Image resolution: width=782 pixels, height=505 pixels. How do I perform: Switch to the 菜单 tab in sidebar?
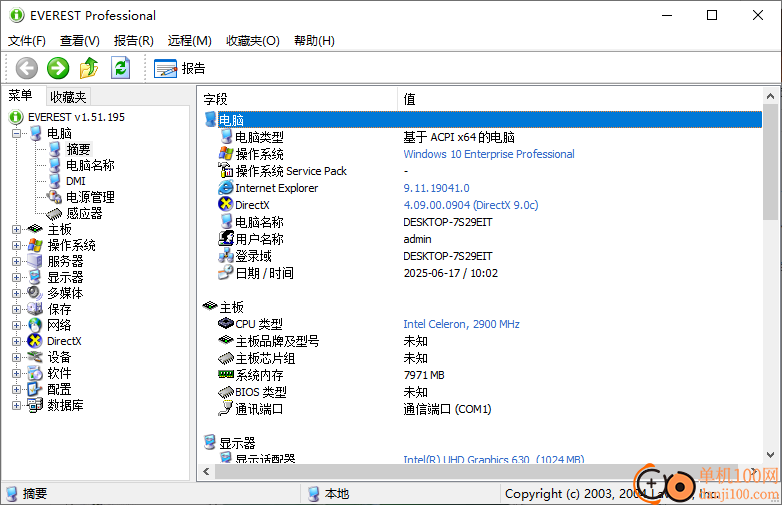pyautogui.click(x=20, y=95)
